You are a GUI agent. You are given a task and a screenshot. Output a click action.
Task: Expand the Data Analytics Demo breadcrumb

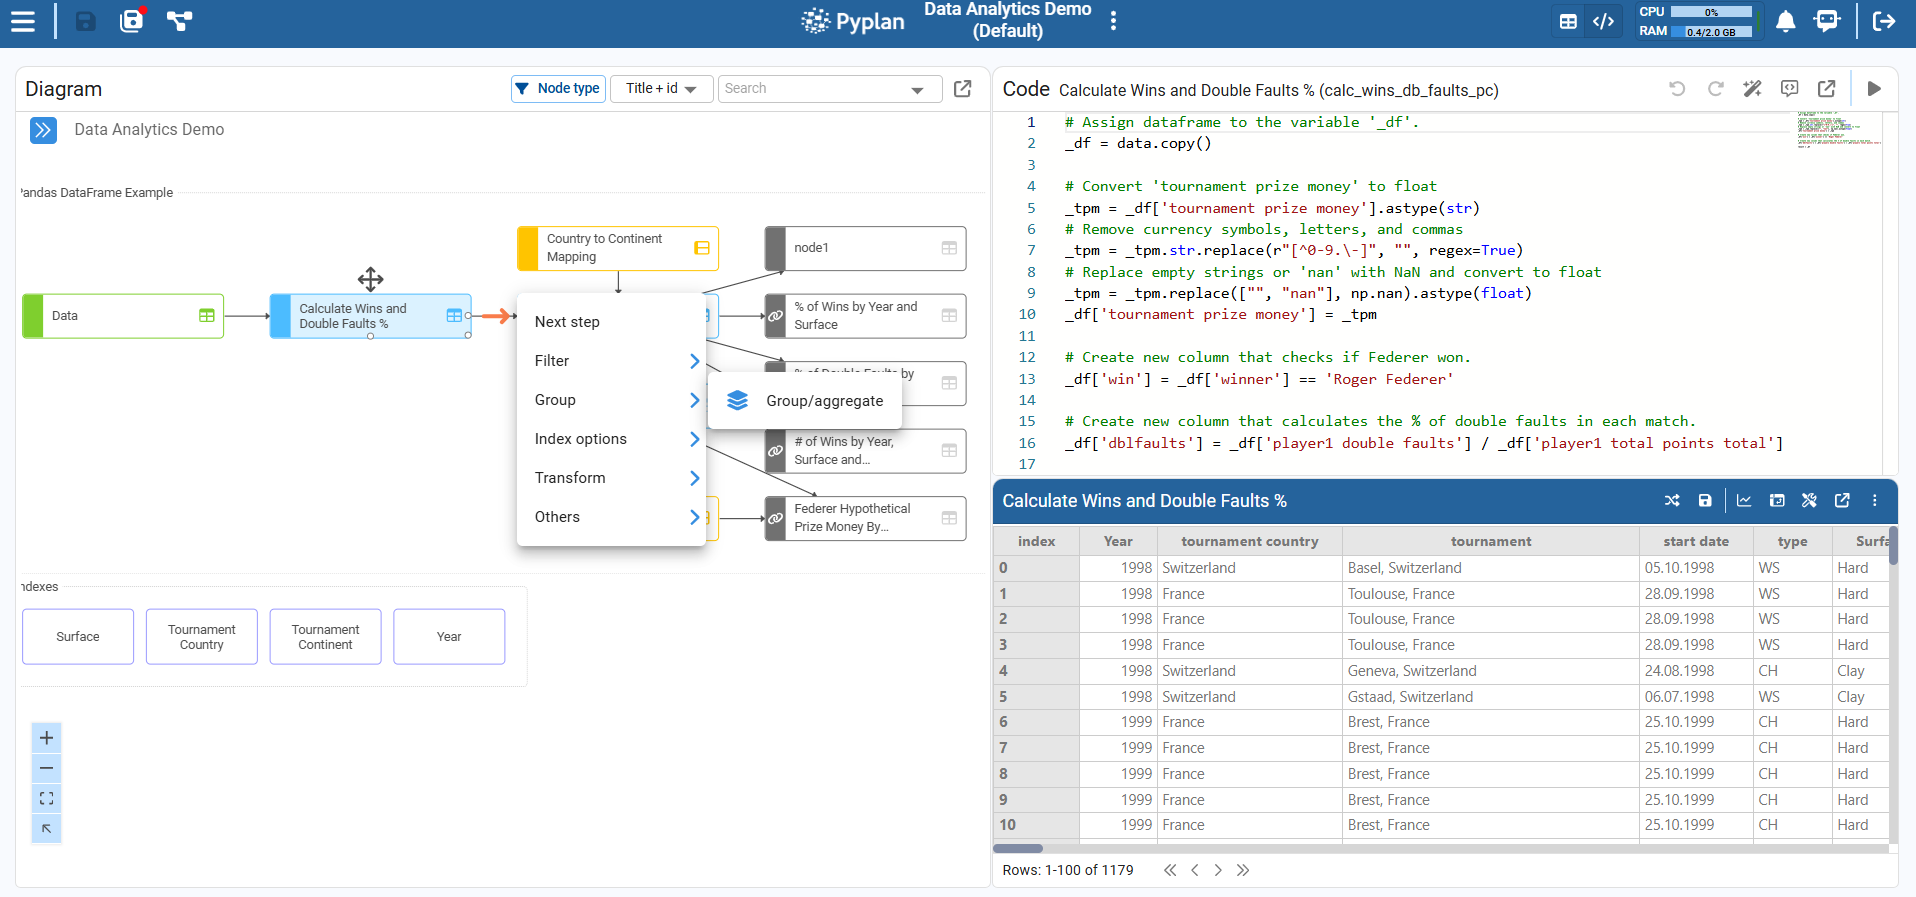click(43, 130)
